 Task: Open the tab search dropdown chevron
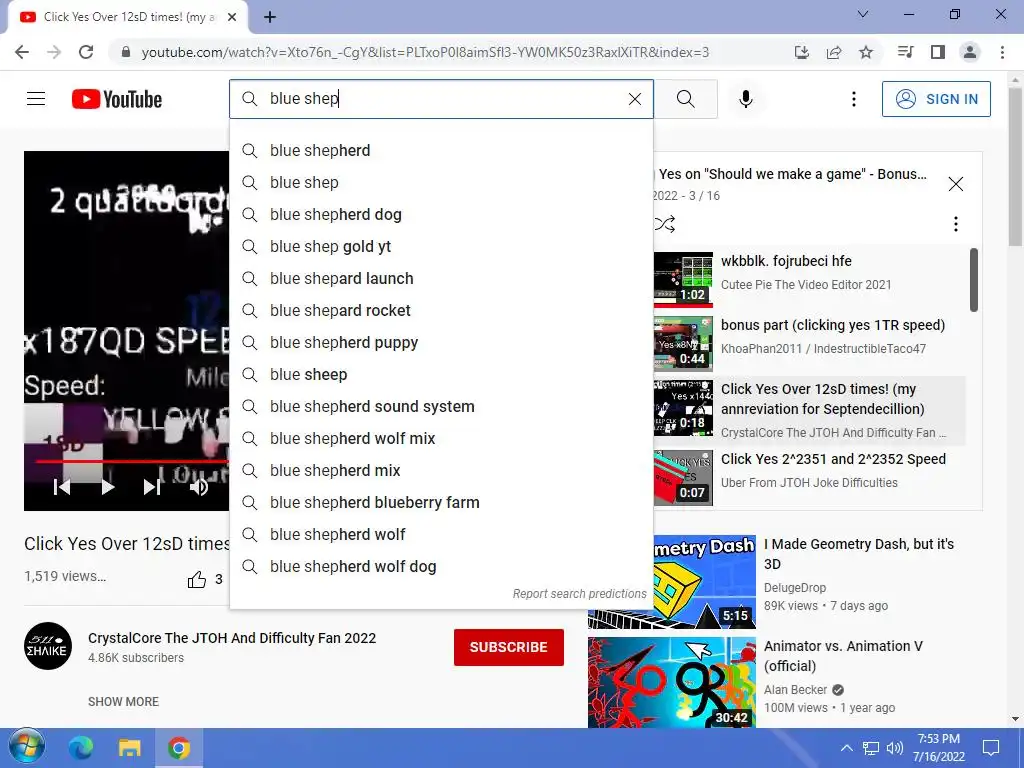click(x=863, y=14)
